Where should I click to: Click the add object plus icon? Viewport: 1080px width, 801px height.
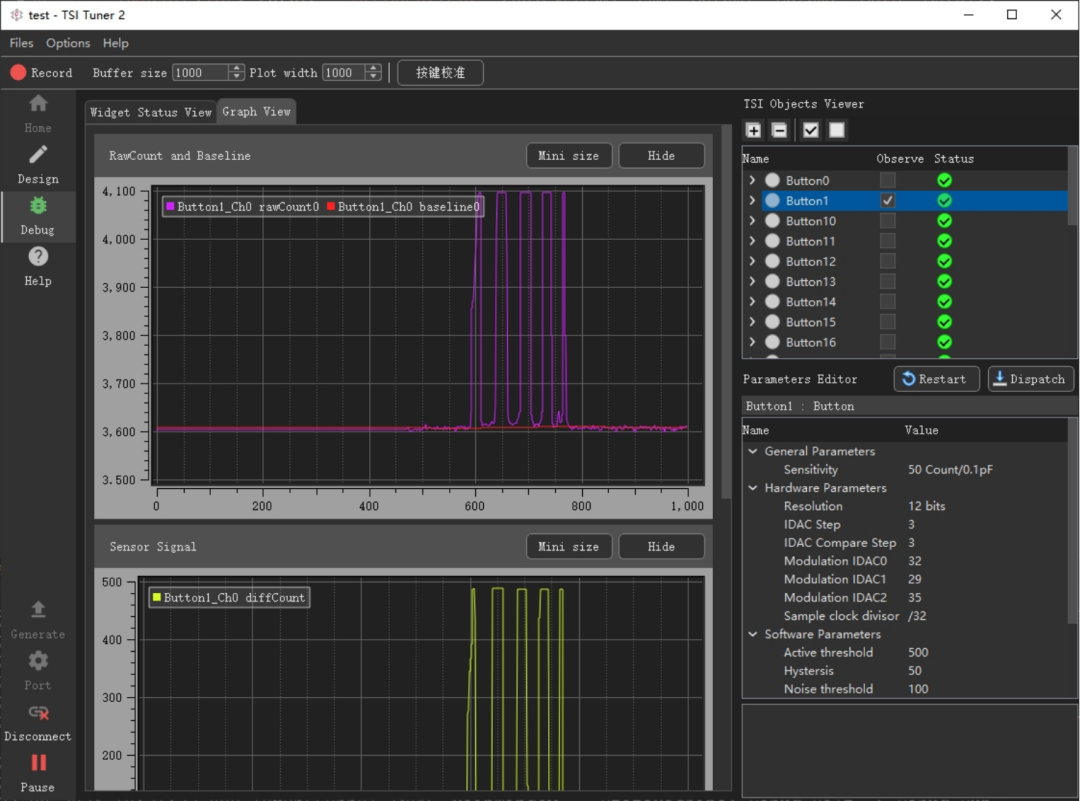point(754,130)
